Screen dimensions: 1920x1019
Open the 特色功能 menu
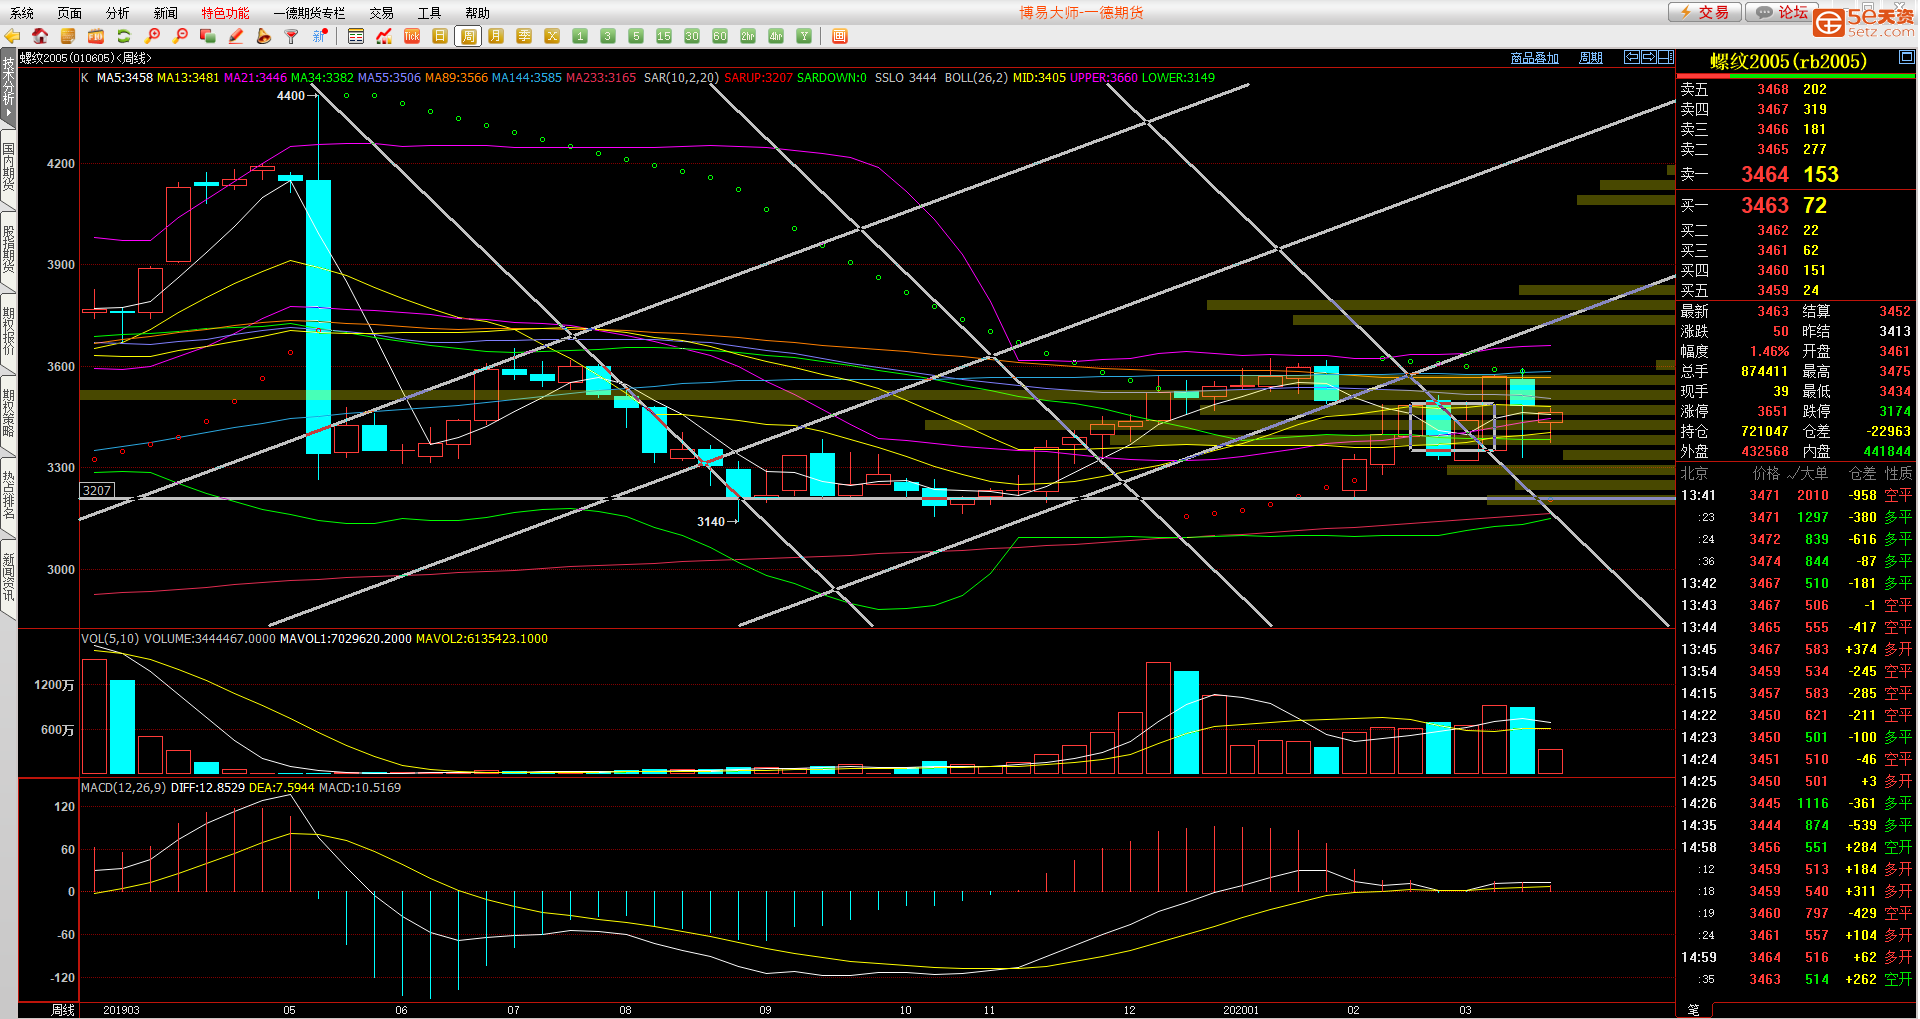[x=225, y=13]
